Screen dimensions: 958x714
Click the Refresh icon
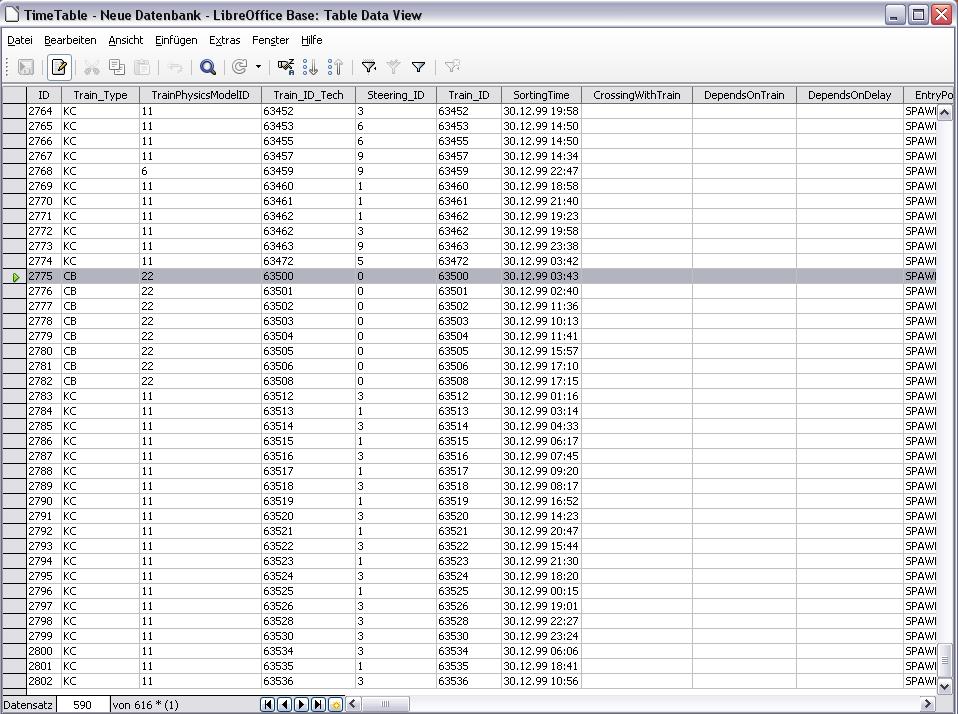point(240,67)
